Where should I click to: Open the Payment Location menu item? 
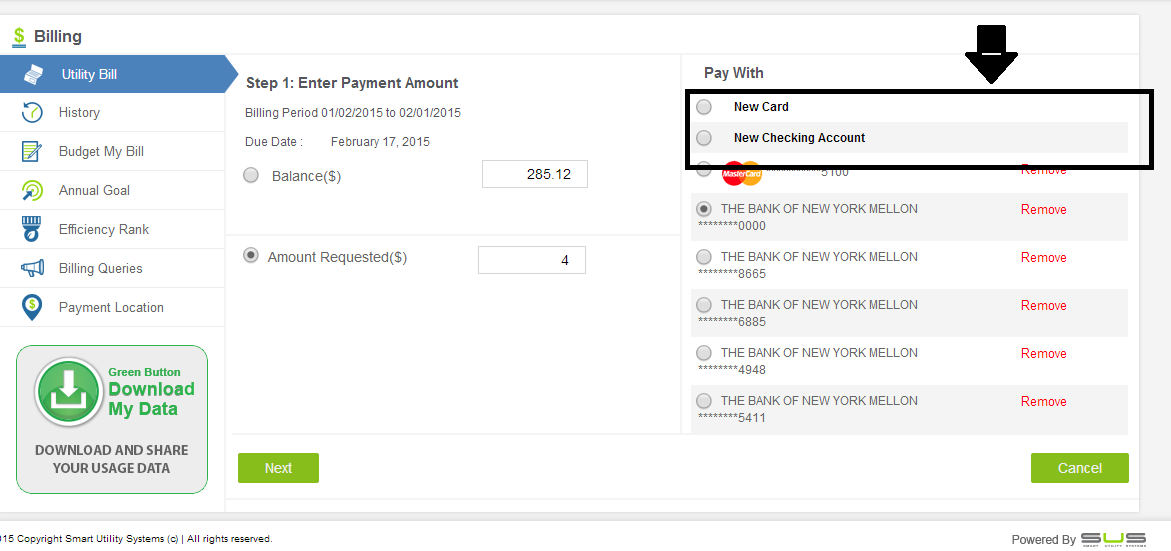click(x=111, y=307)
